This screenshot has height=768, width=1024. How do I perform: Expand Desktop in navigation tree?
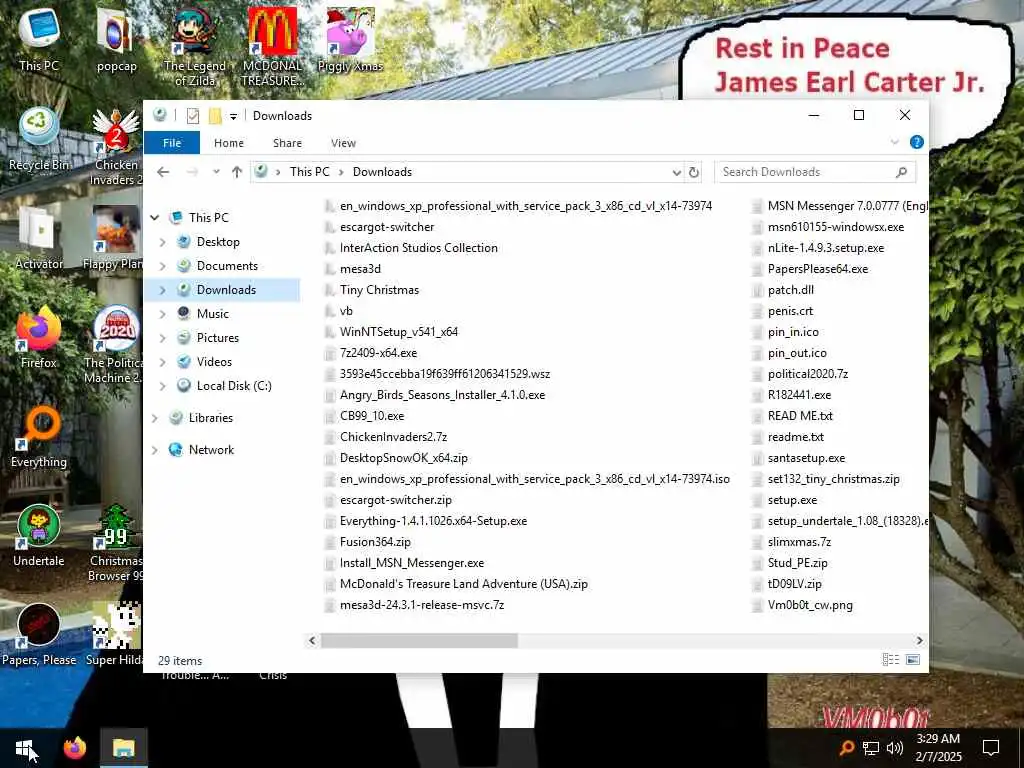[163, 242]
